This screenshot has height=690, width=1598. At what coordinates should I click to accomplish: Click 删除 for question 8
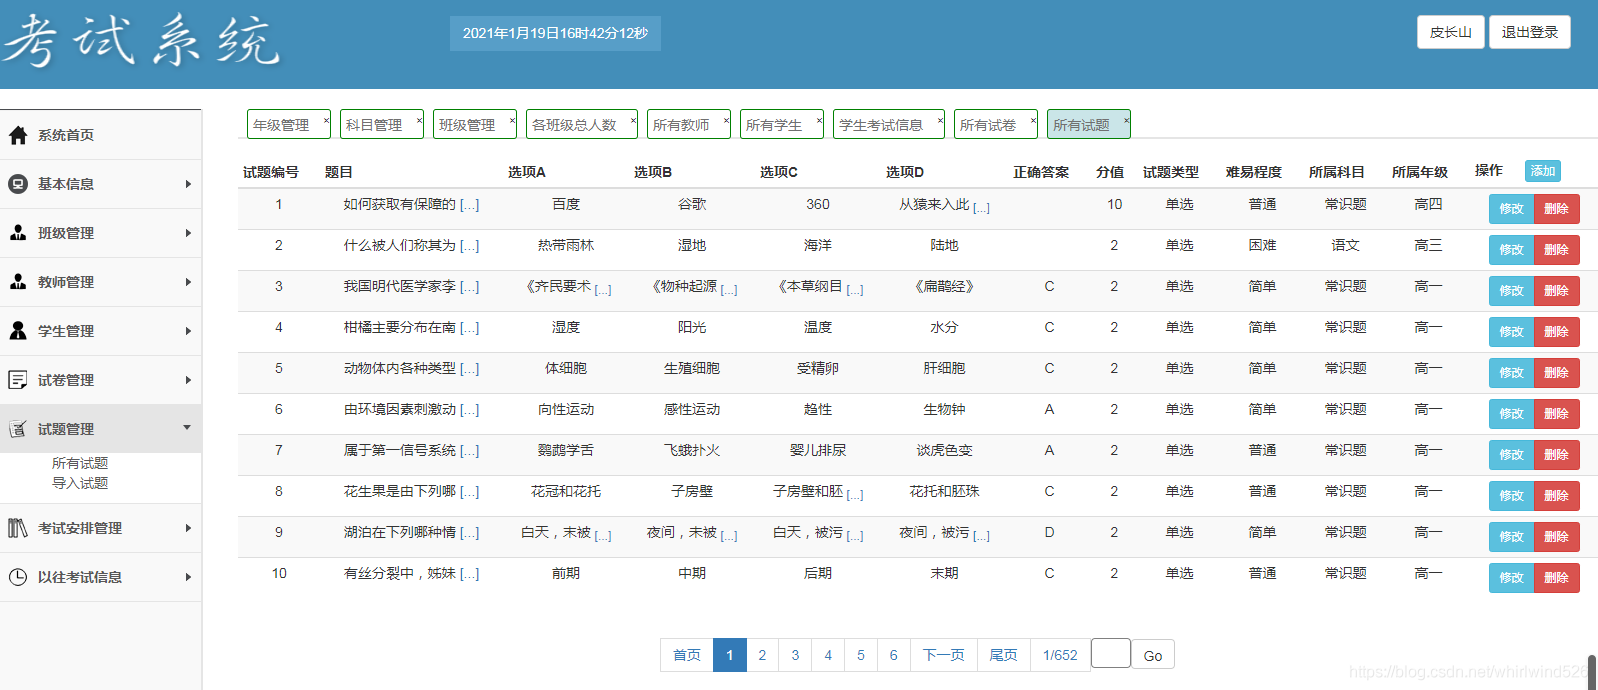click(1557, 496)
